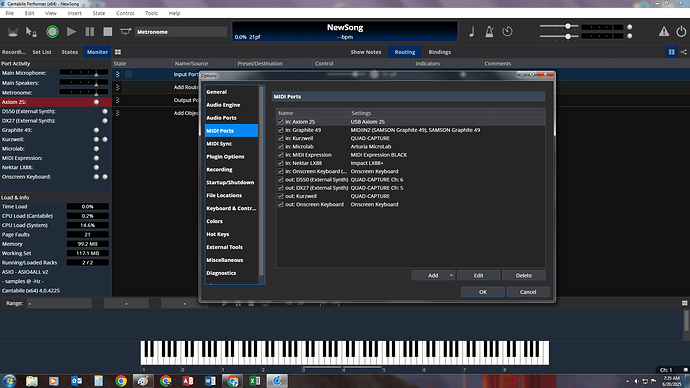
Task: Switch to the Bindings tab
Action: 440,52
